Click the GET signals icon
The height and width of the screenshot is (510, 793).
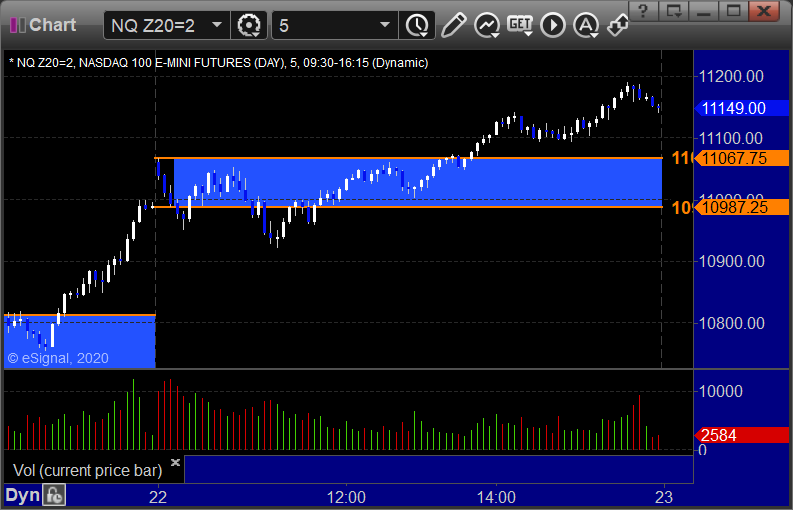pyautogui.click(x=519, y=25)
